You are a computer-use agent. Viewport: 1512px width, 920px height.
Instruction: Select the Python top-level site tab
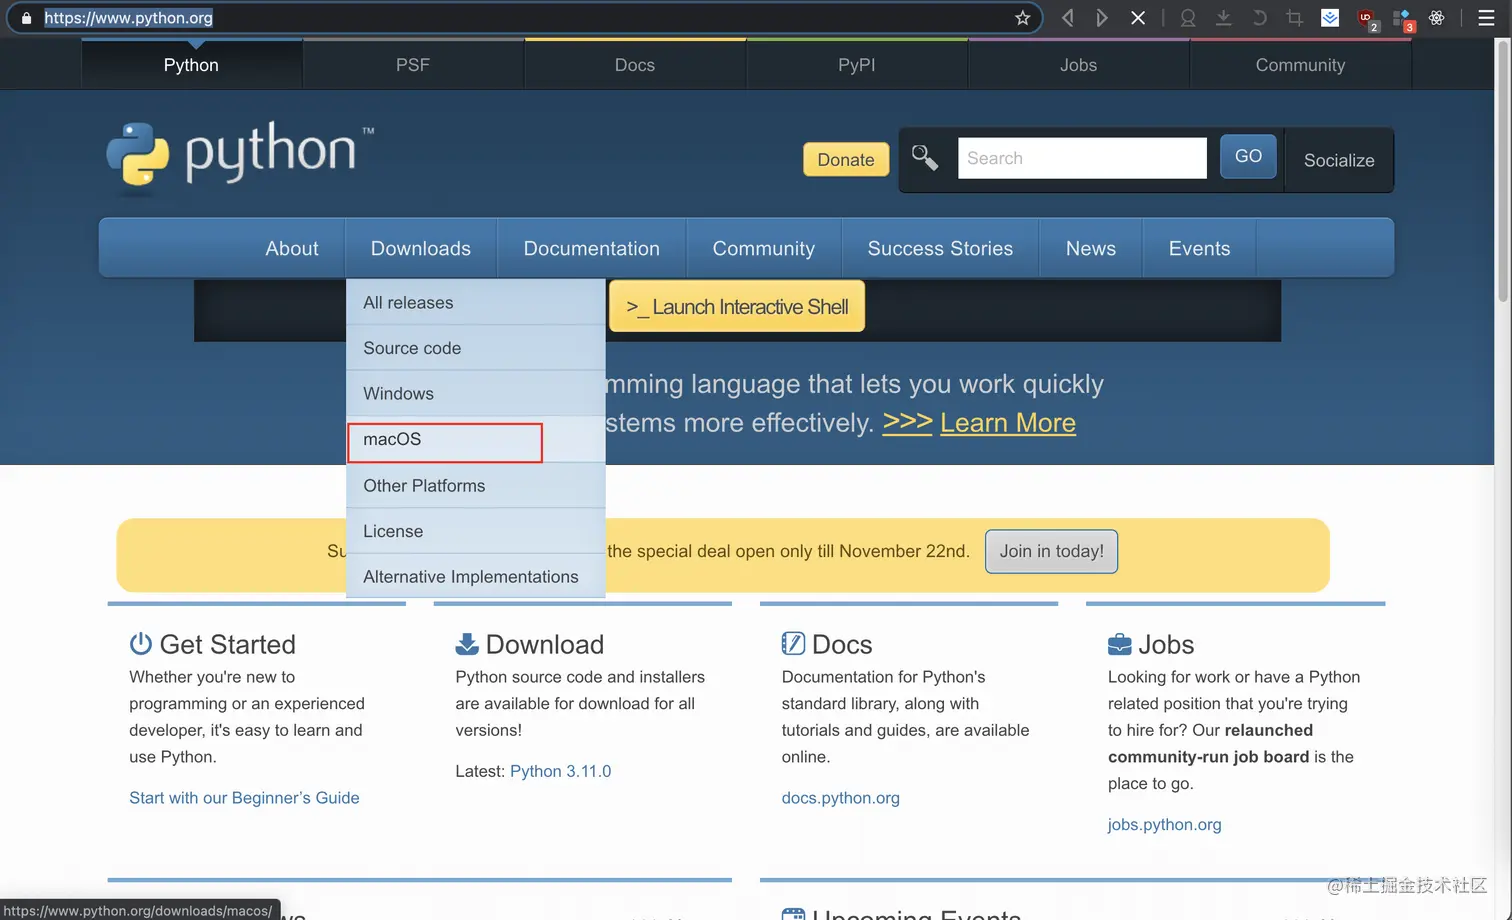[191, 65]
